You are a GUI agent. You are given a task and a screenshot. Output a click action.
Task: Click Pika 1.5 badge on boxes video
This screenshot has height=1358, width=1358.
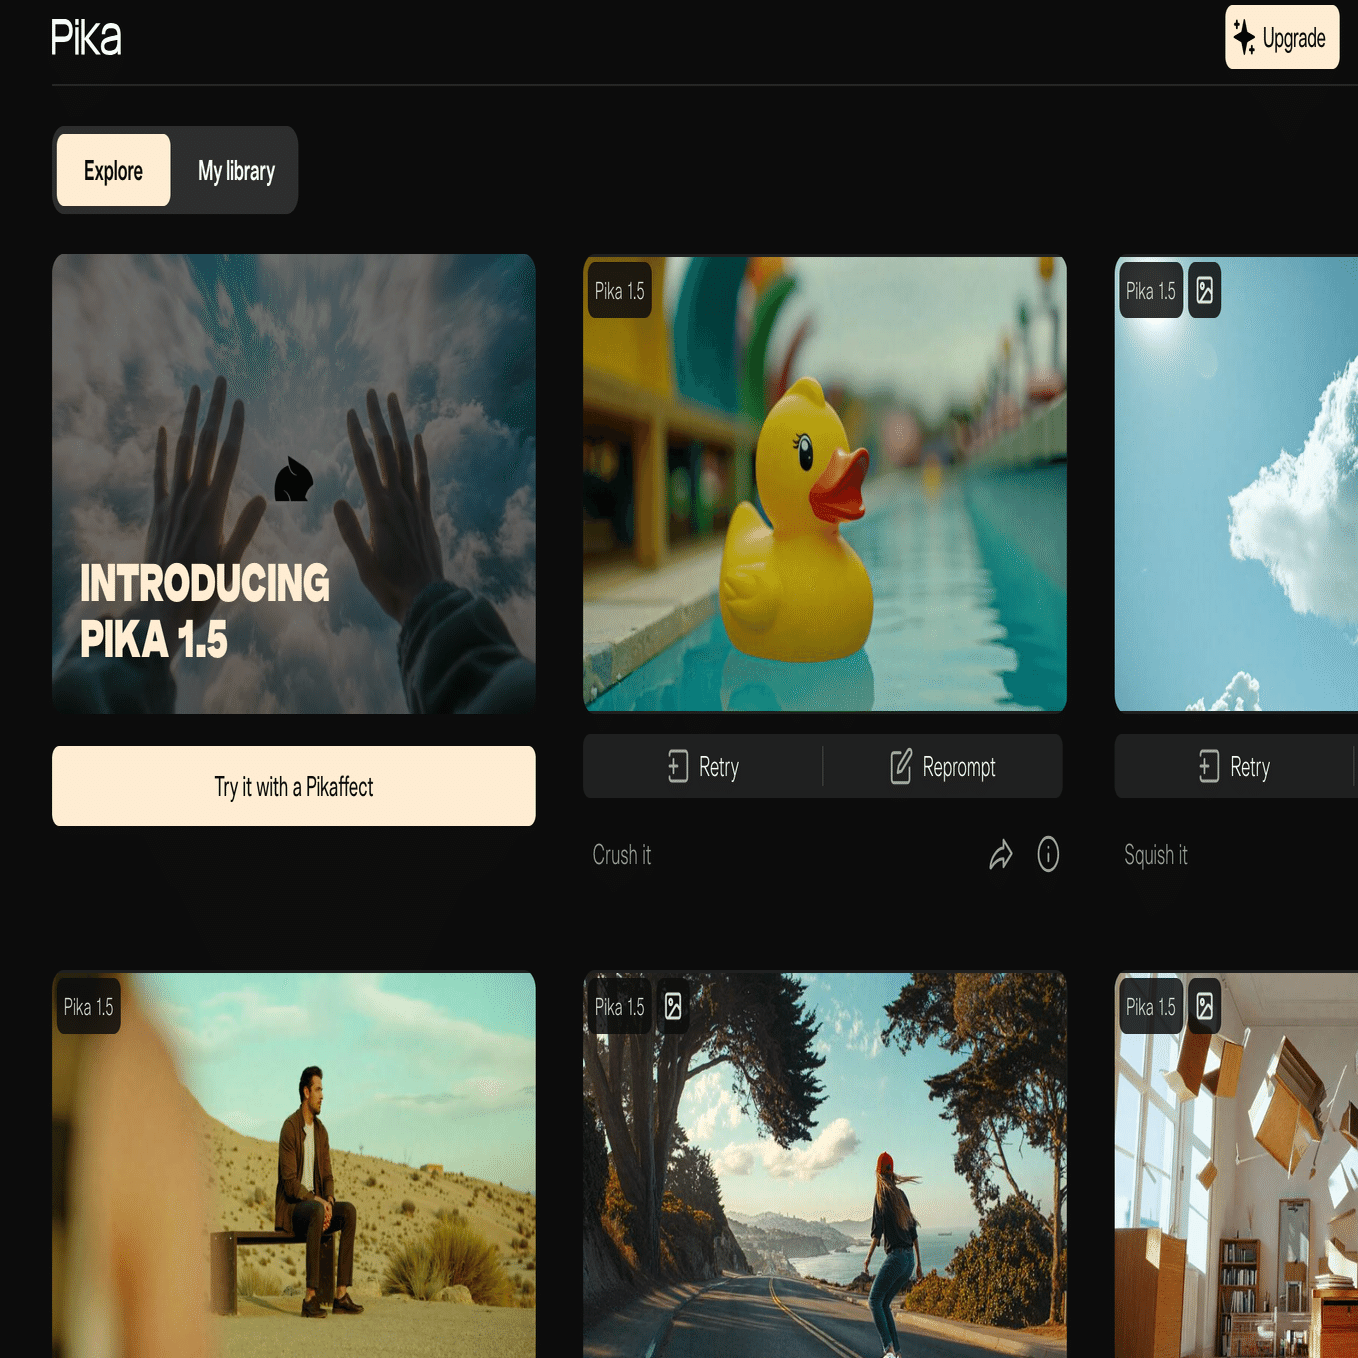[x=1151, y=1007]
